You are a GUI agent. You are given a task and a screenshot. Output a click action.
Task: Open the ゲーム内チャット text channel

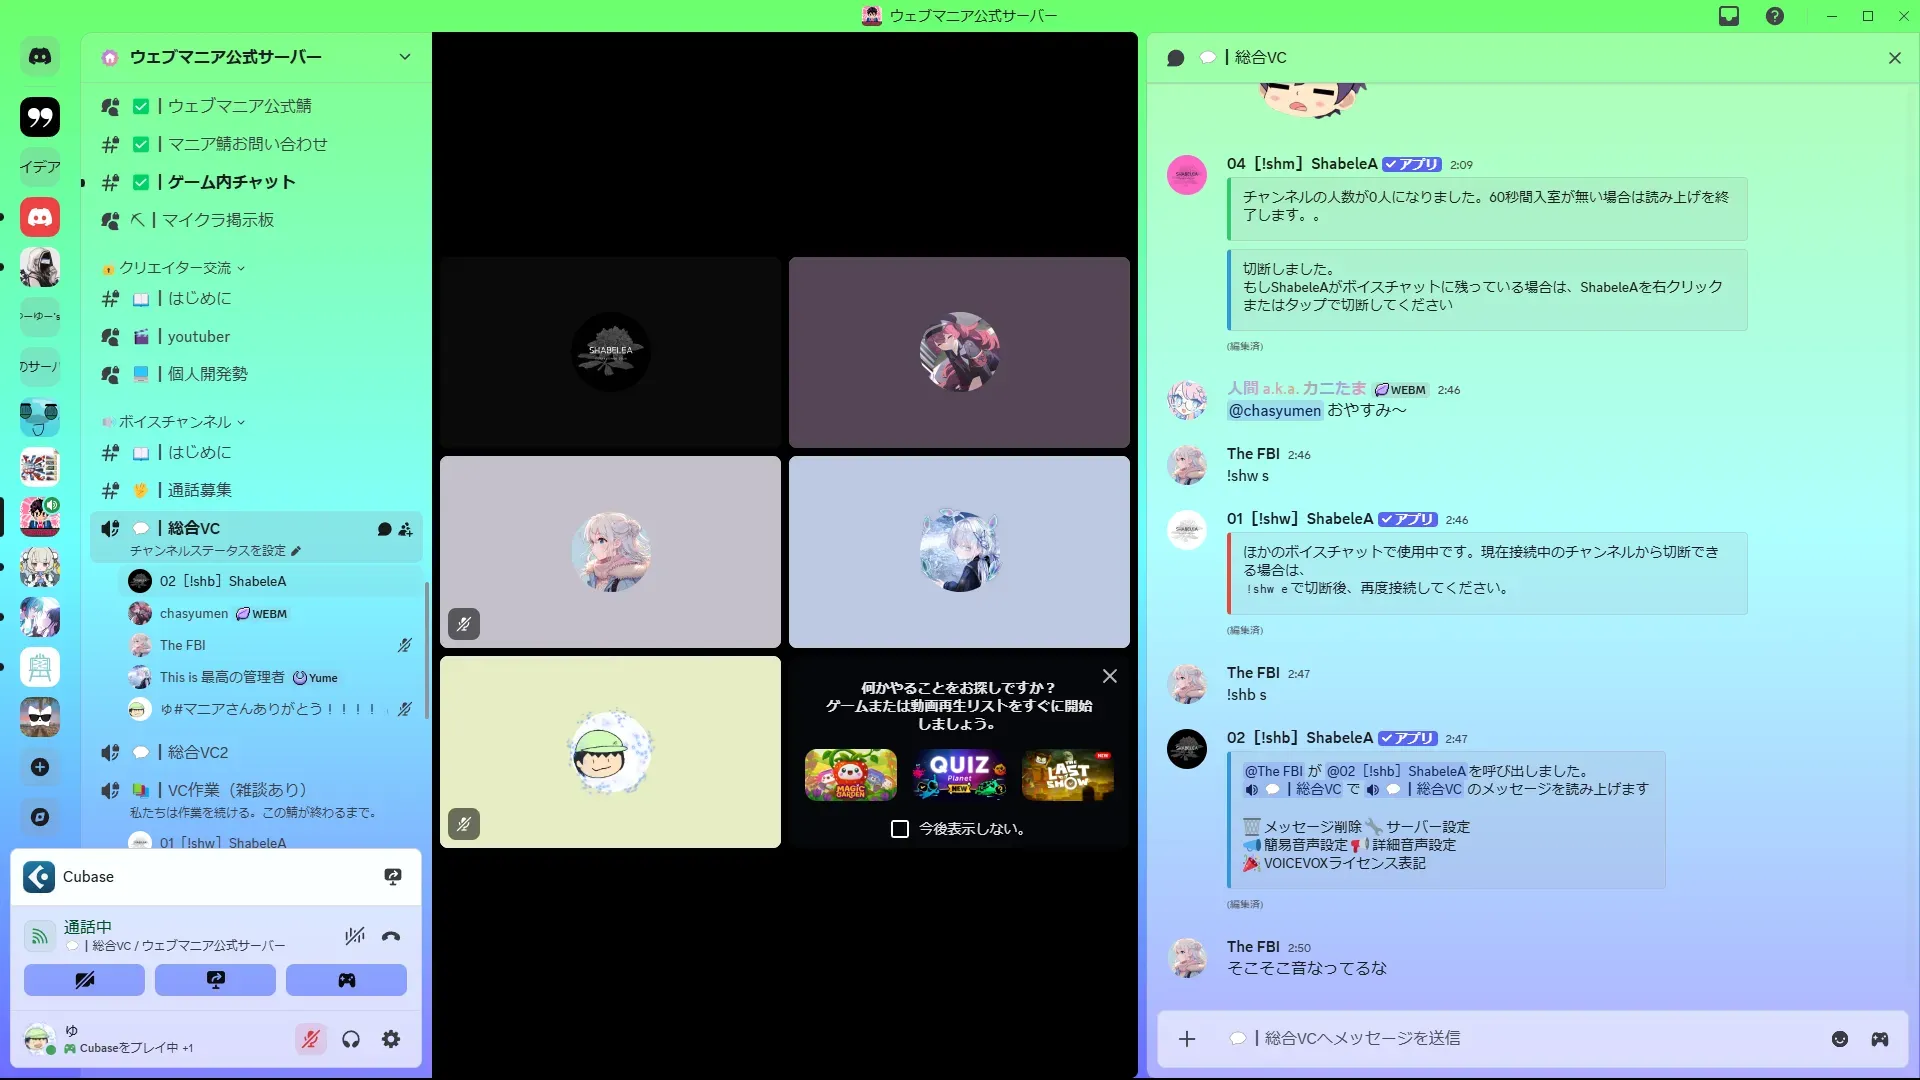click(x=231, y=182)
